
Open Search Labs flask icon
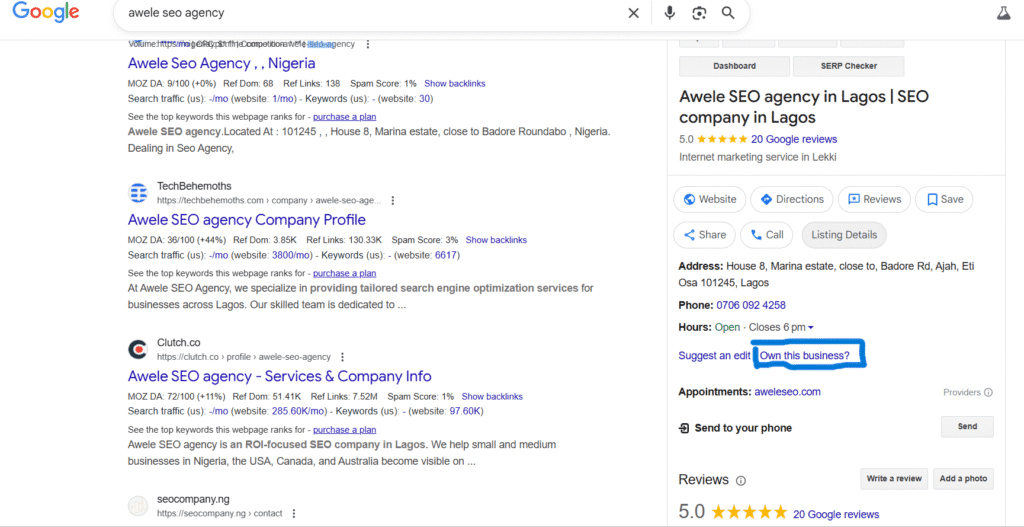(x=1003, y=13)
